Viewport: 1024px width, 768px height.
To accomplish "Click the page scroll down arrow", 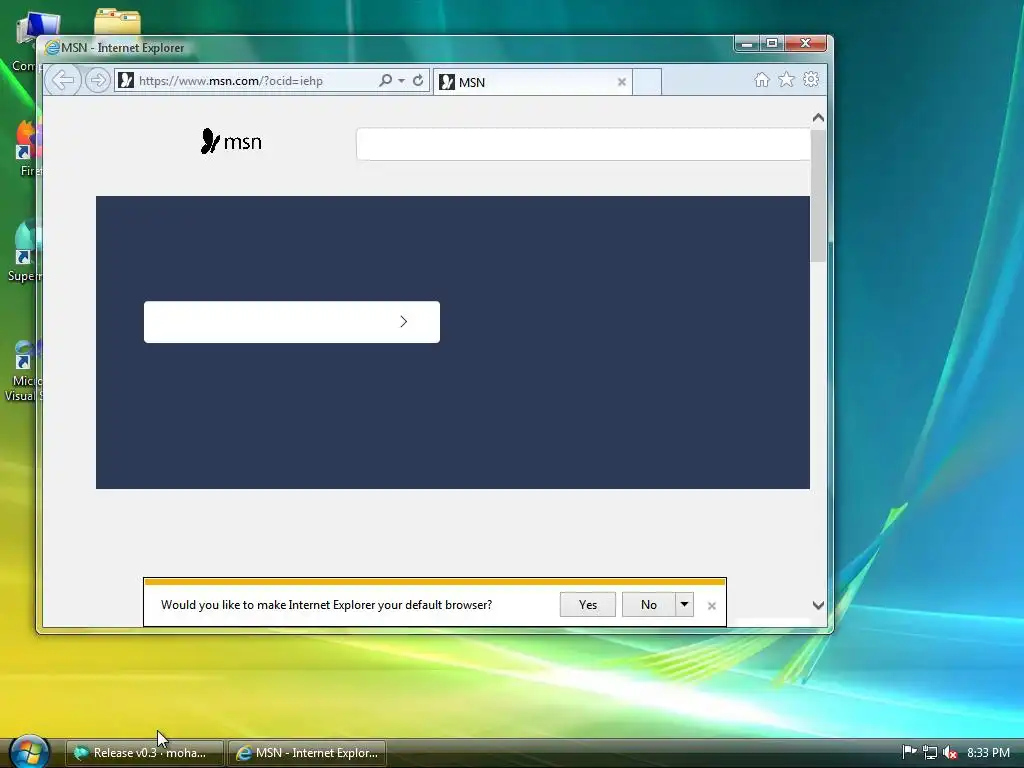I will click(x=818, y=605).
